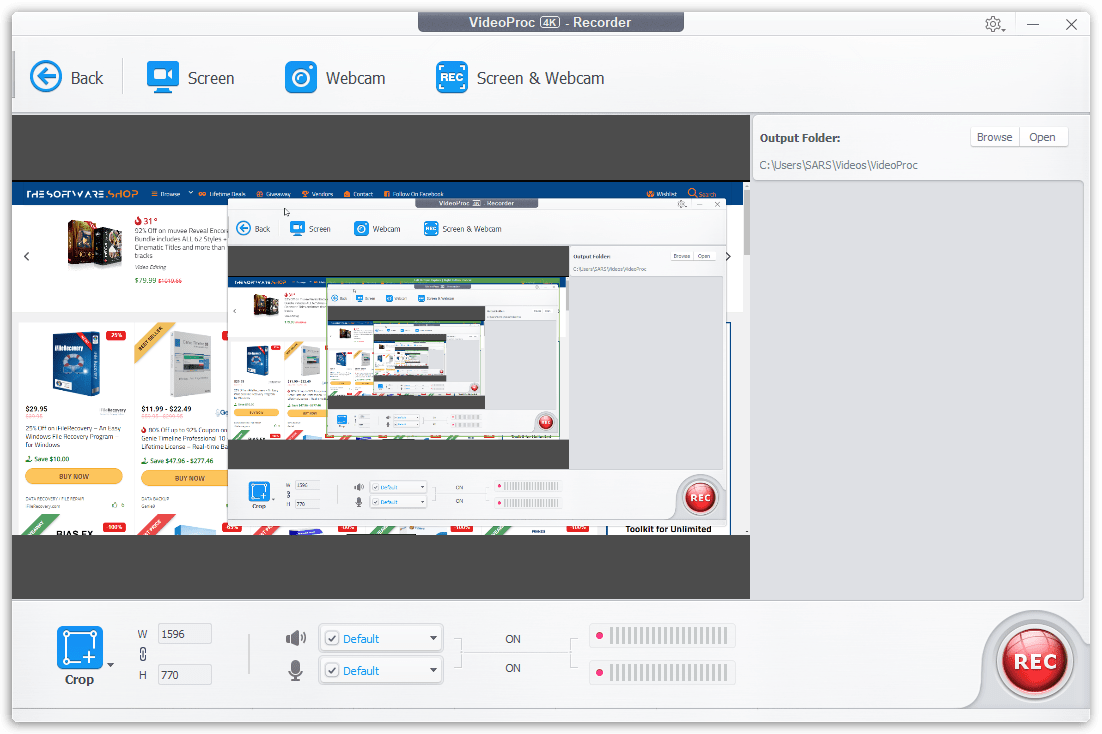Click the microphone icon

point(296,671)
